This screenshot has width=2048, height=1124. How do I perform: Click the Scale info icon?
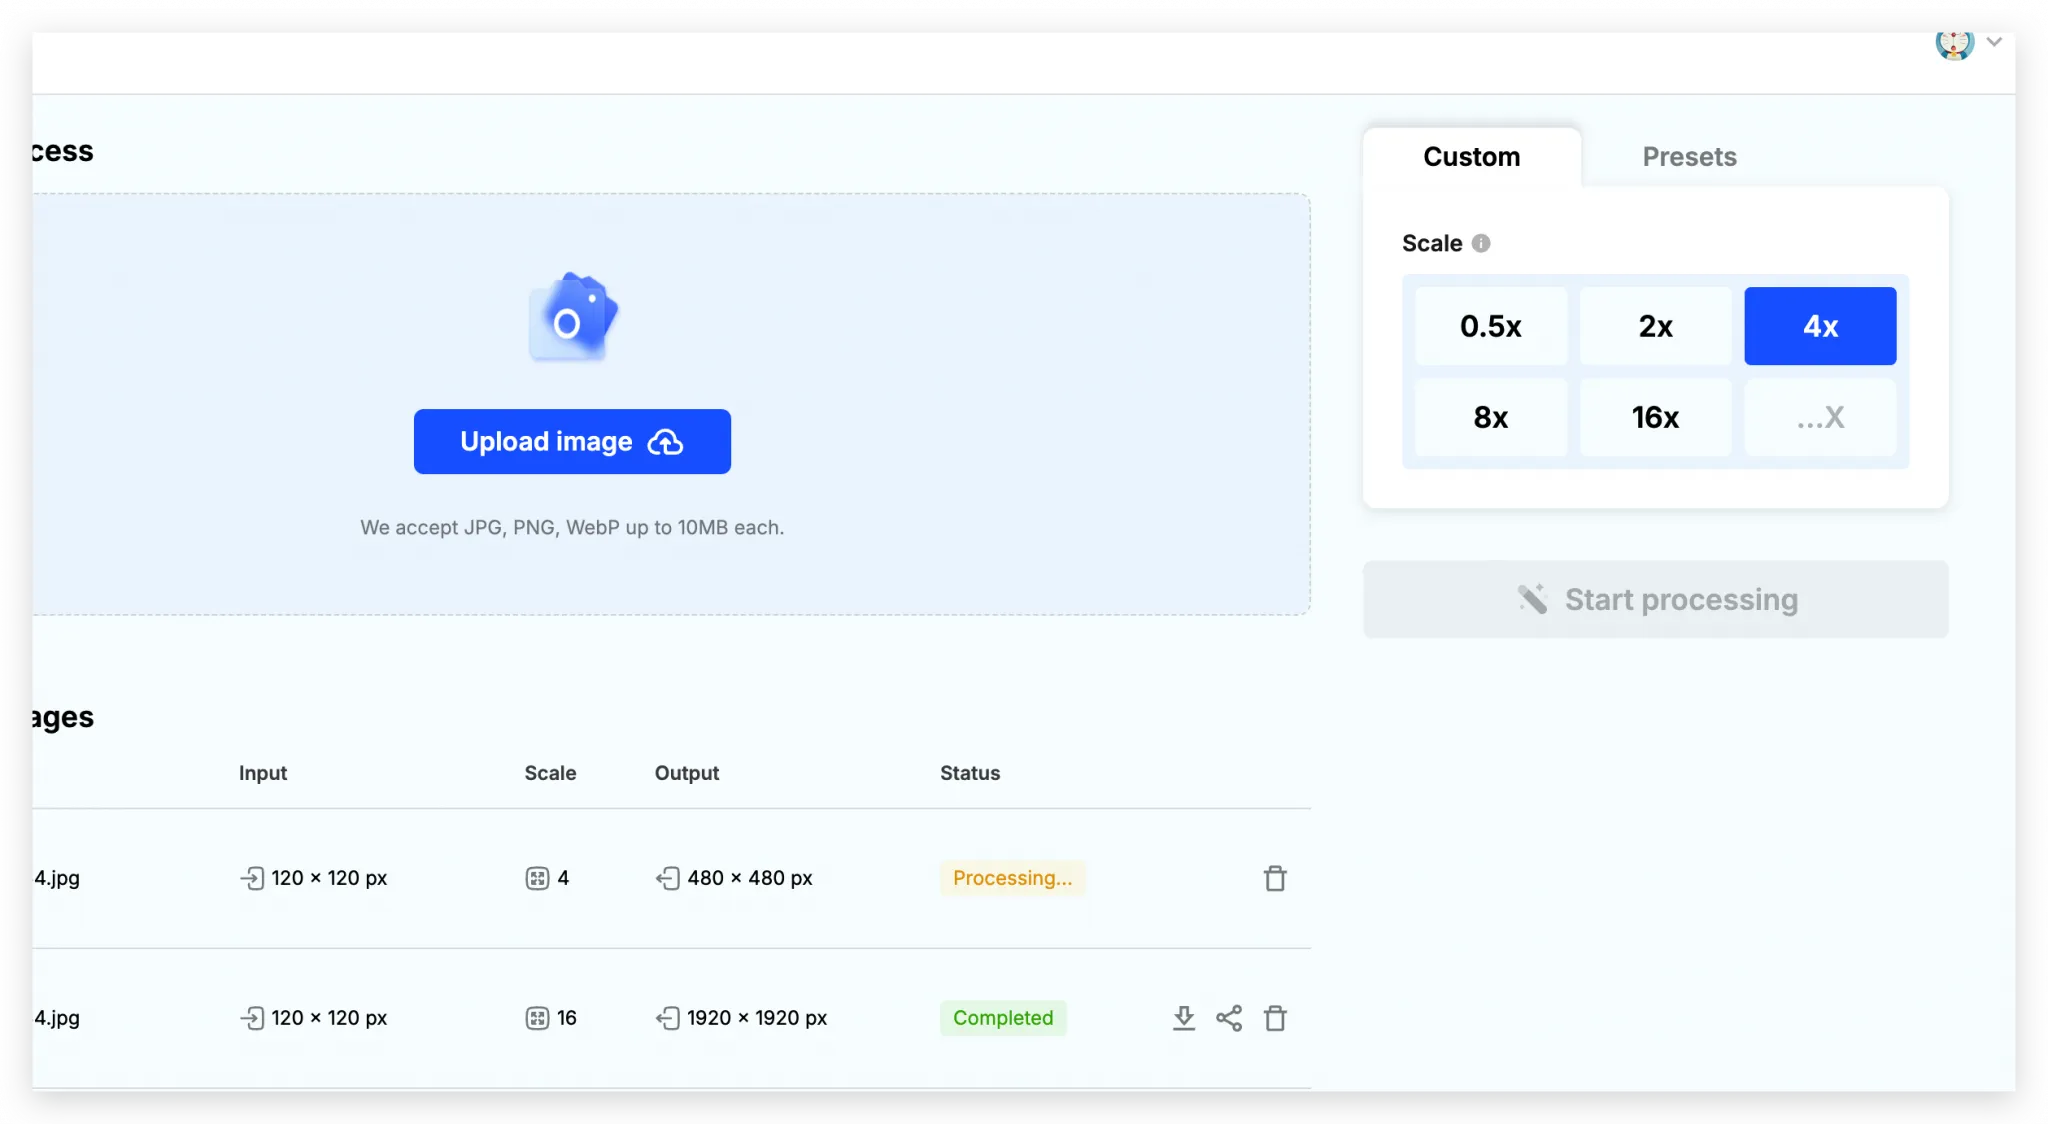pyautogui.click(x=1483, y=242)
